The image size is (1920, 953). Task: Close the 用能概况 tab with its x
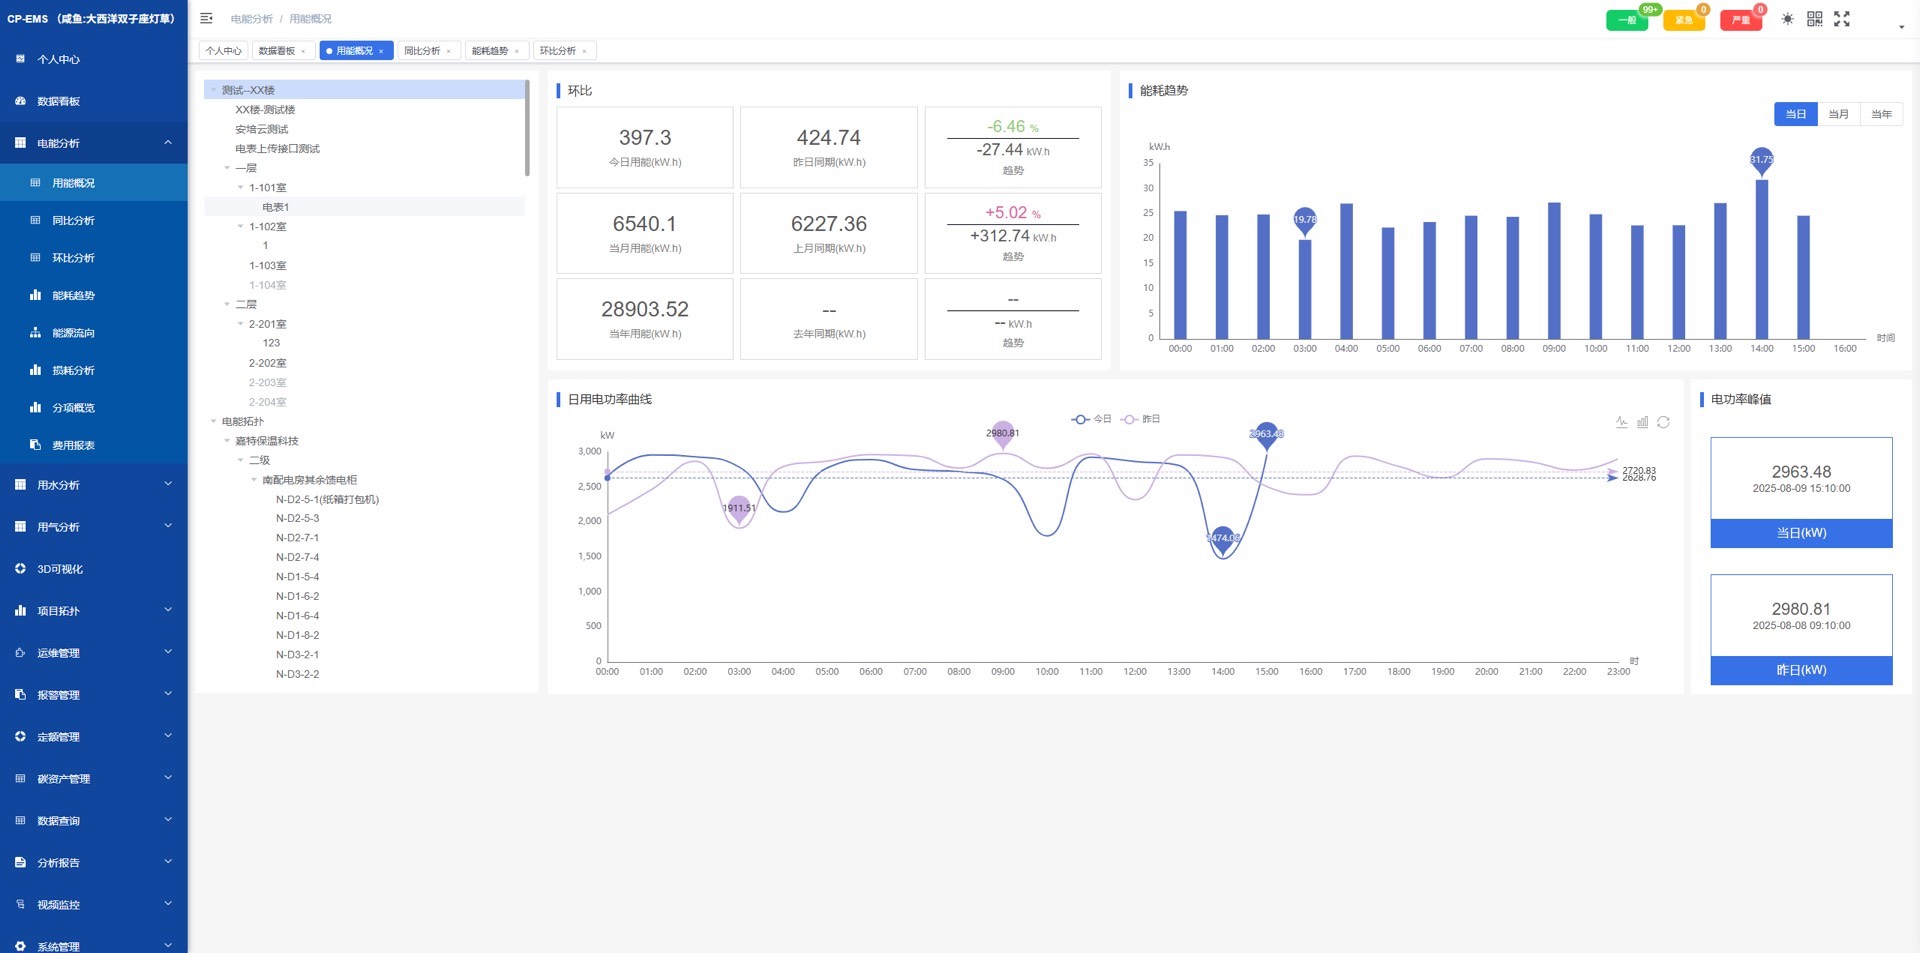381,51
